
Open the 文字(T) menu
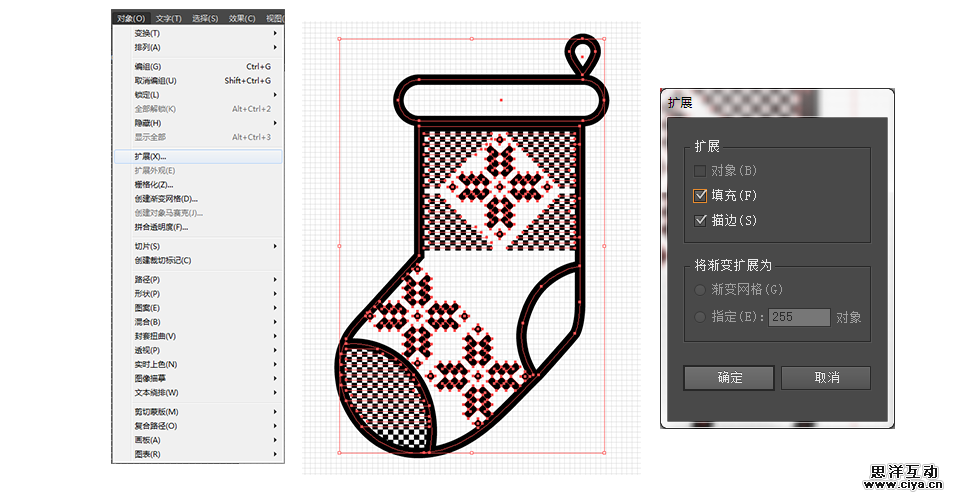169,18
